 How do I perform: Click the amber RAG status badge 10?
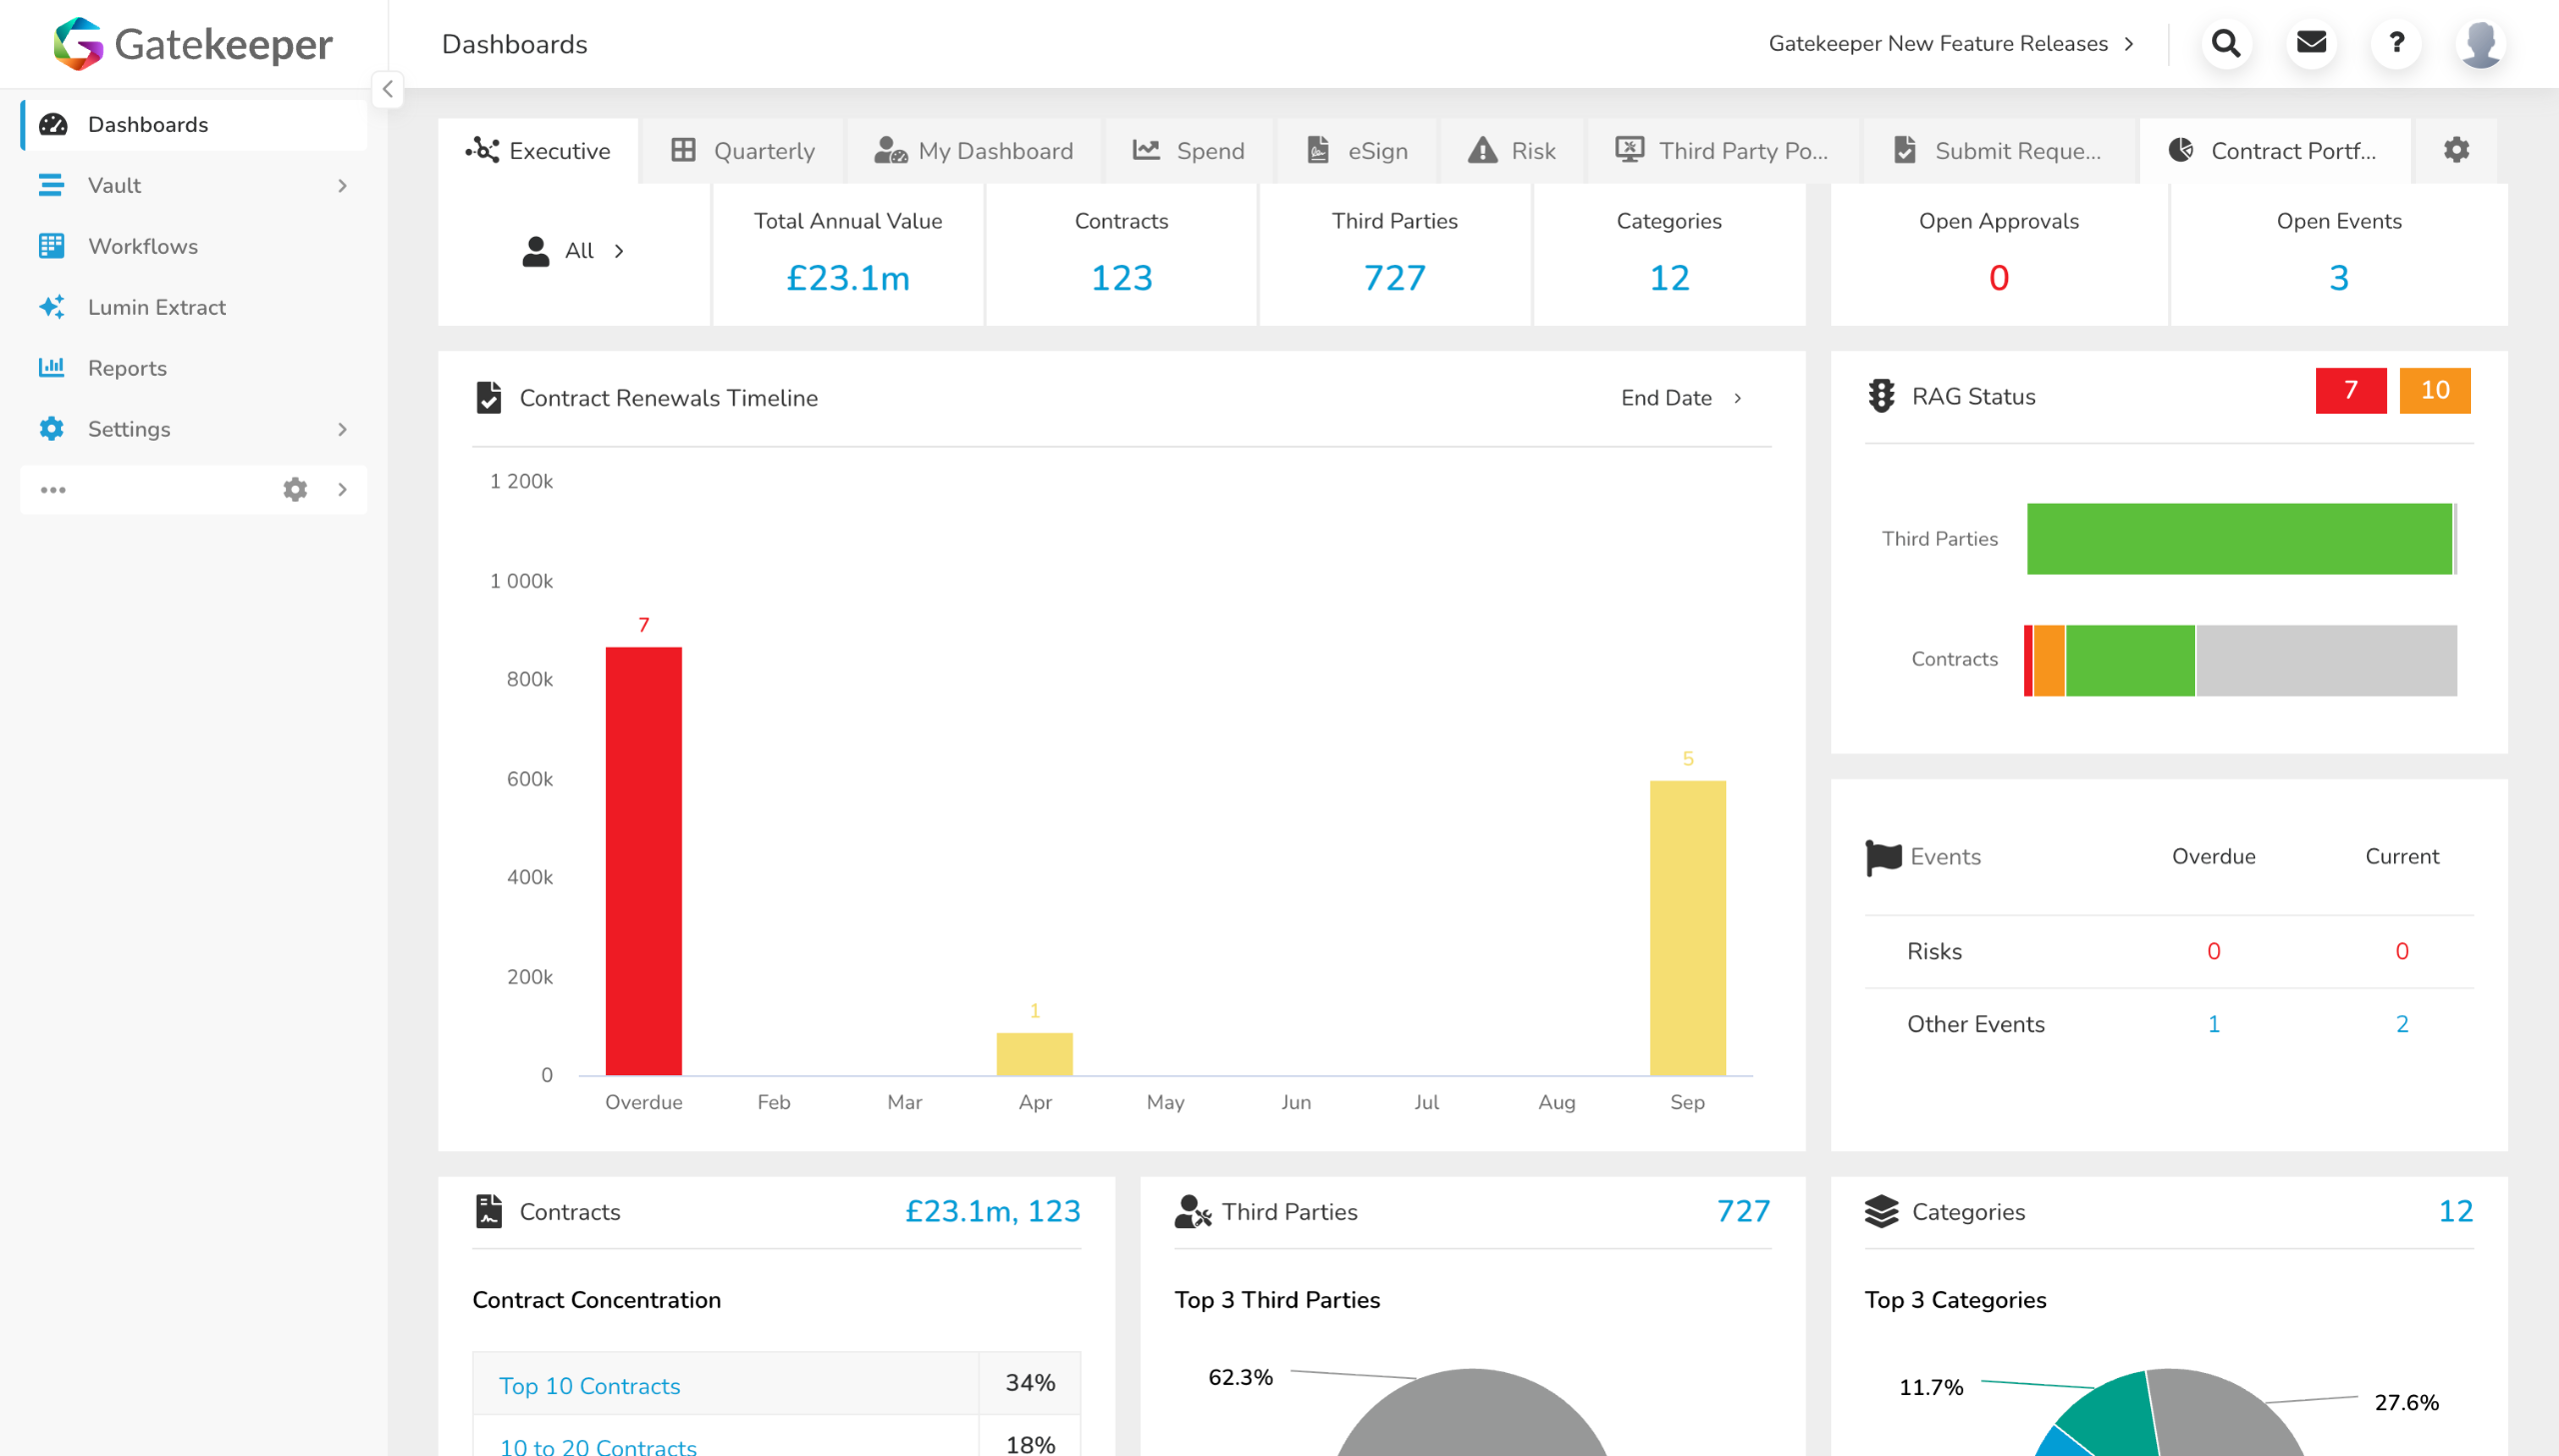(2434, 391)
